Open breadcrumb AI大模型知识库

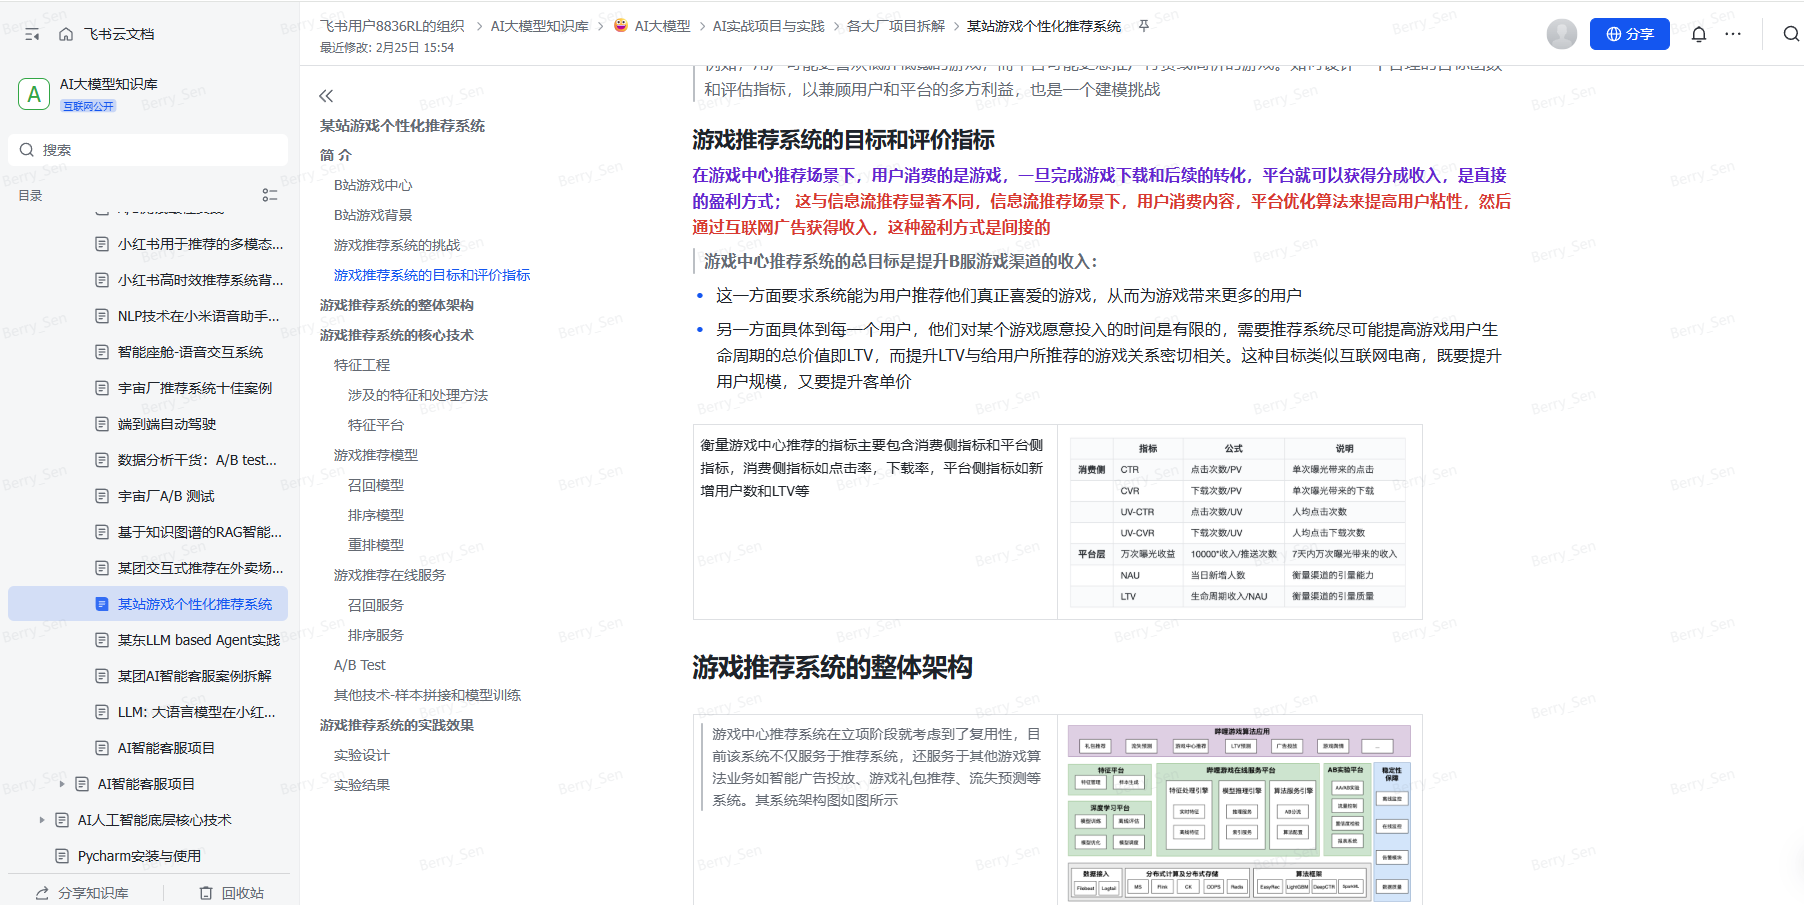coord(540,26)
